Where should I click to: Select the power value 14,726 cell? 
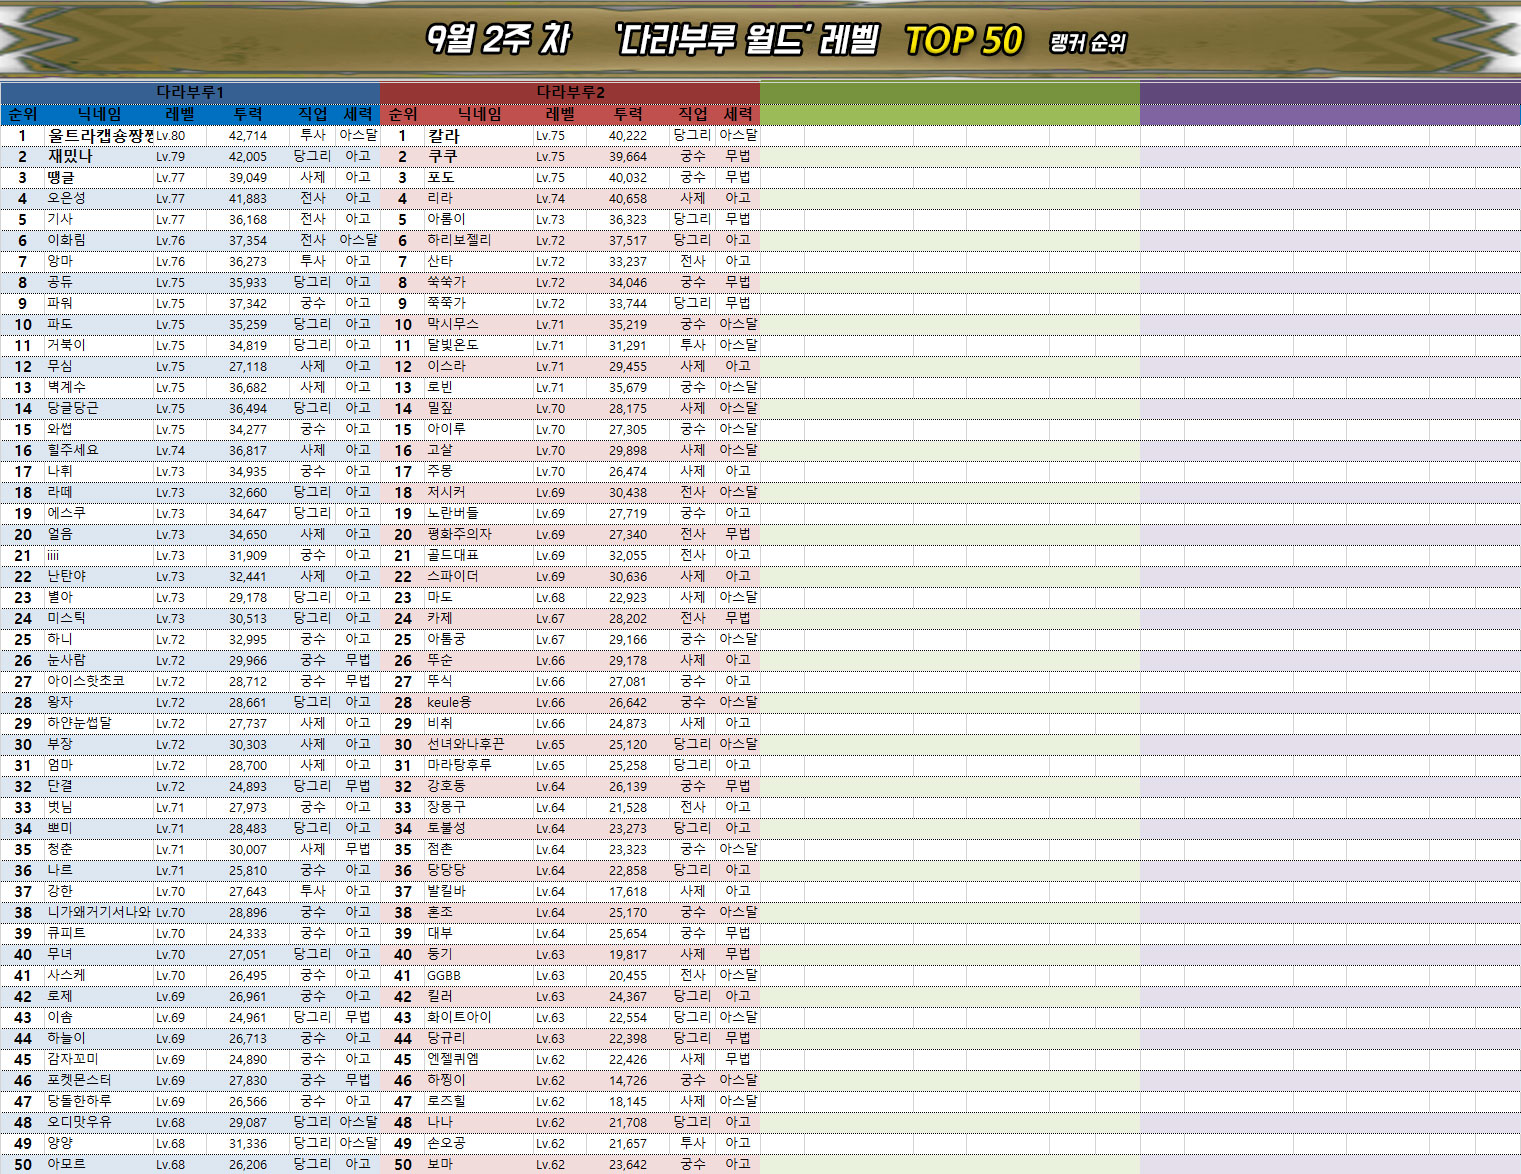click(x=628, y=1080)
